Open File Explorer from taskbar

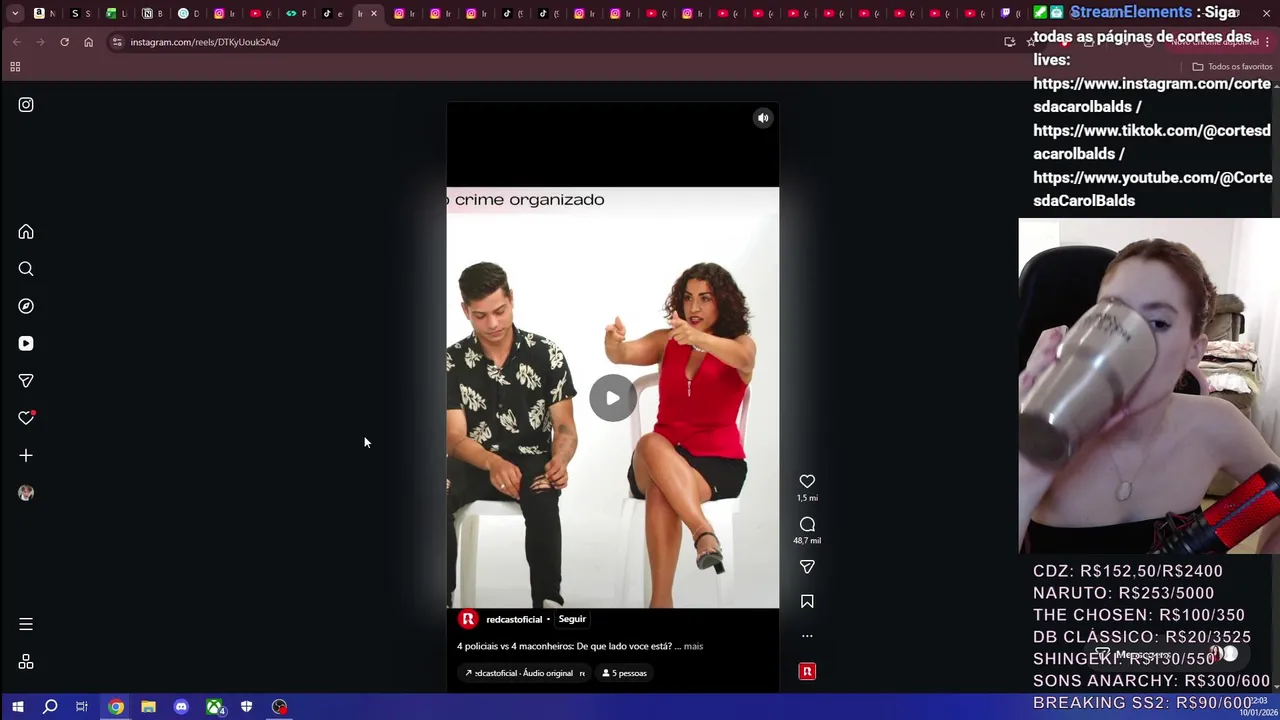coord(148,707)
